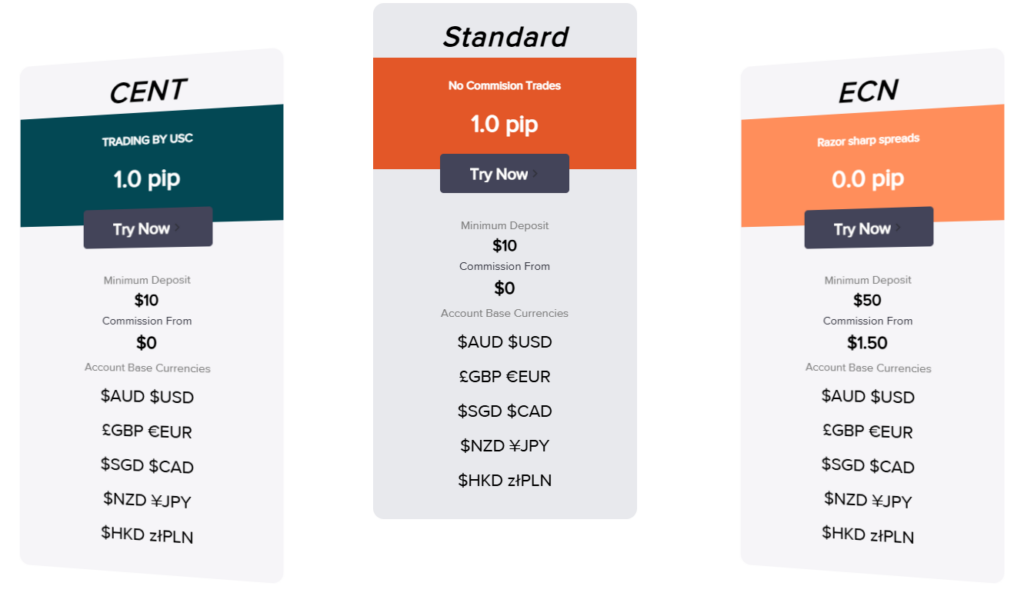Click the $0 commission on CENT card

coord(147,343)
